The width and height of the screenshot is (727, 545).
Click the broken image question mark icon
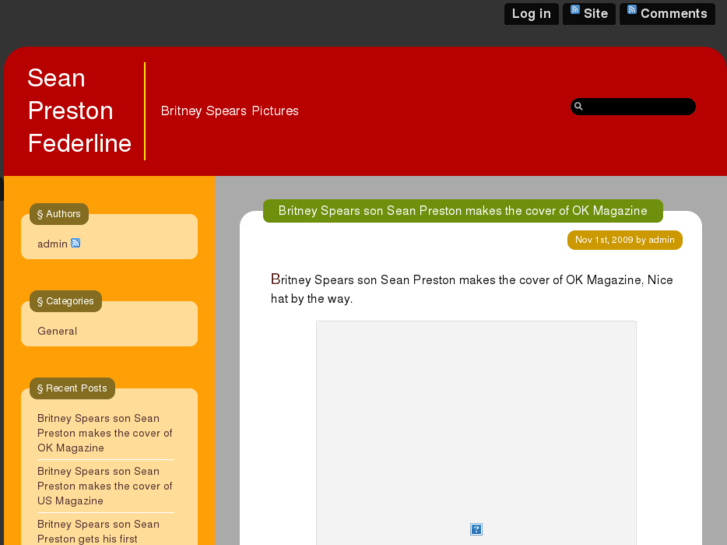(x=476, y=529)
